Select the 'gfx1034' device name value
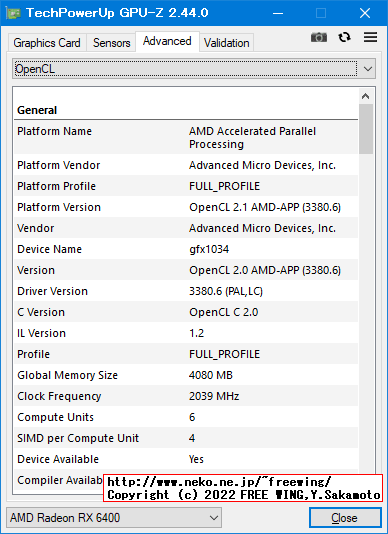Screen dimensions: 388x534 (x=209, y=250)
